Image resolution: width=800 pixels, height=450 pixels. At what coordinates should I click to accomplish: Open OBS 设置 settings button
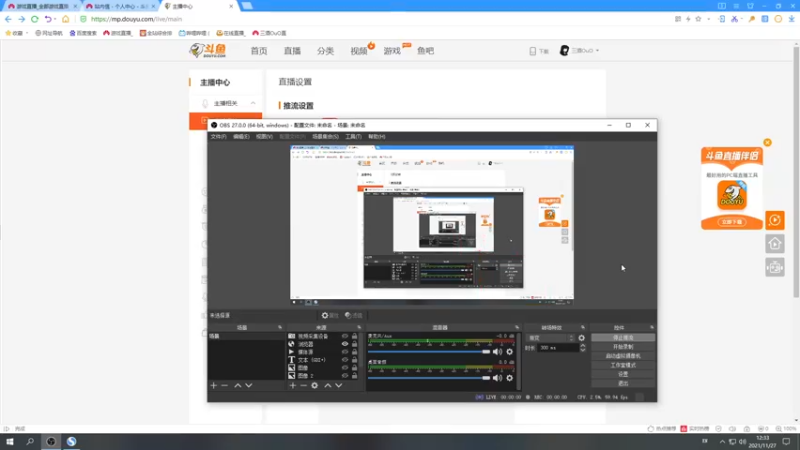tap(623, 374)
